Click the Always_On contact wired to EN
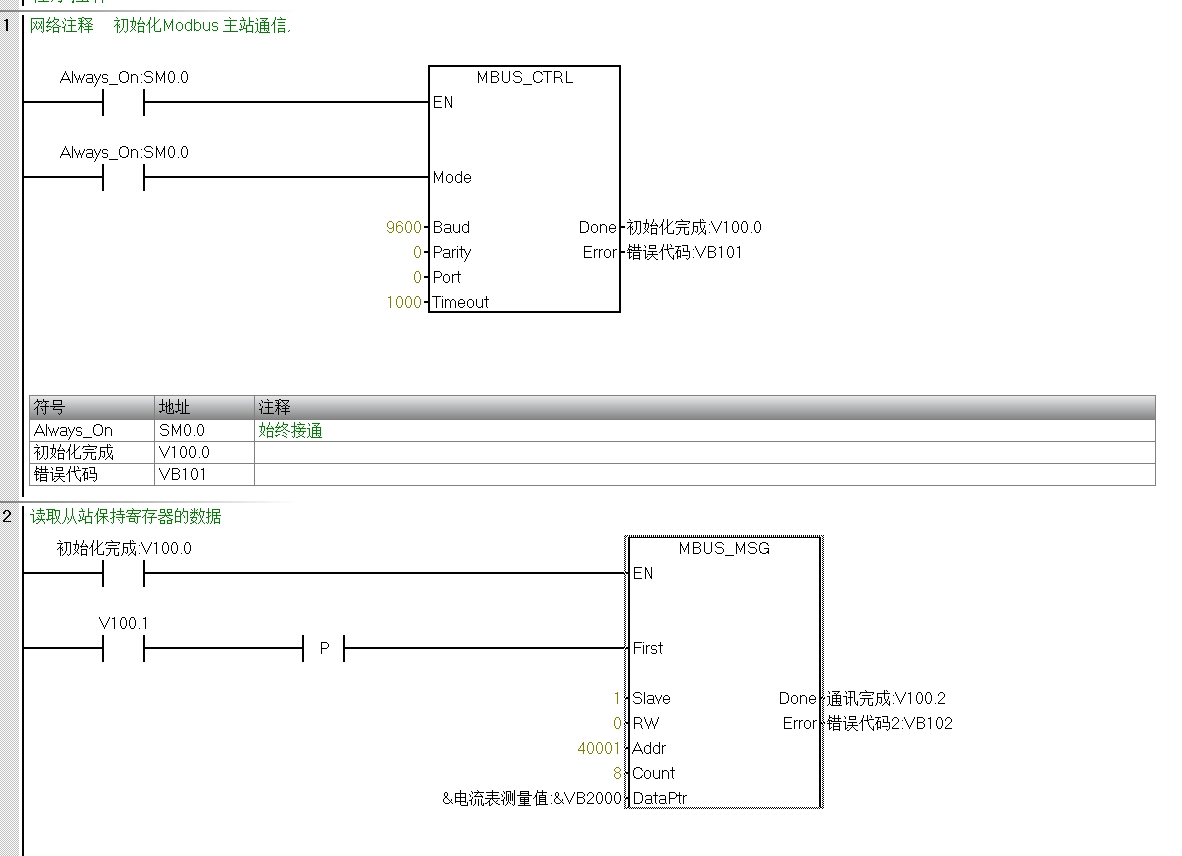The height and width of the screenshot is (856, 1182). click(124, 102)
